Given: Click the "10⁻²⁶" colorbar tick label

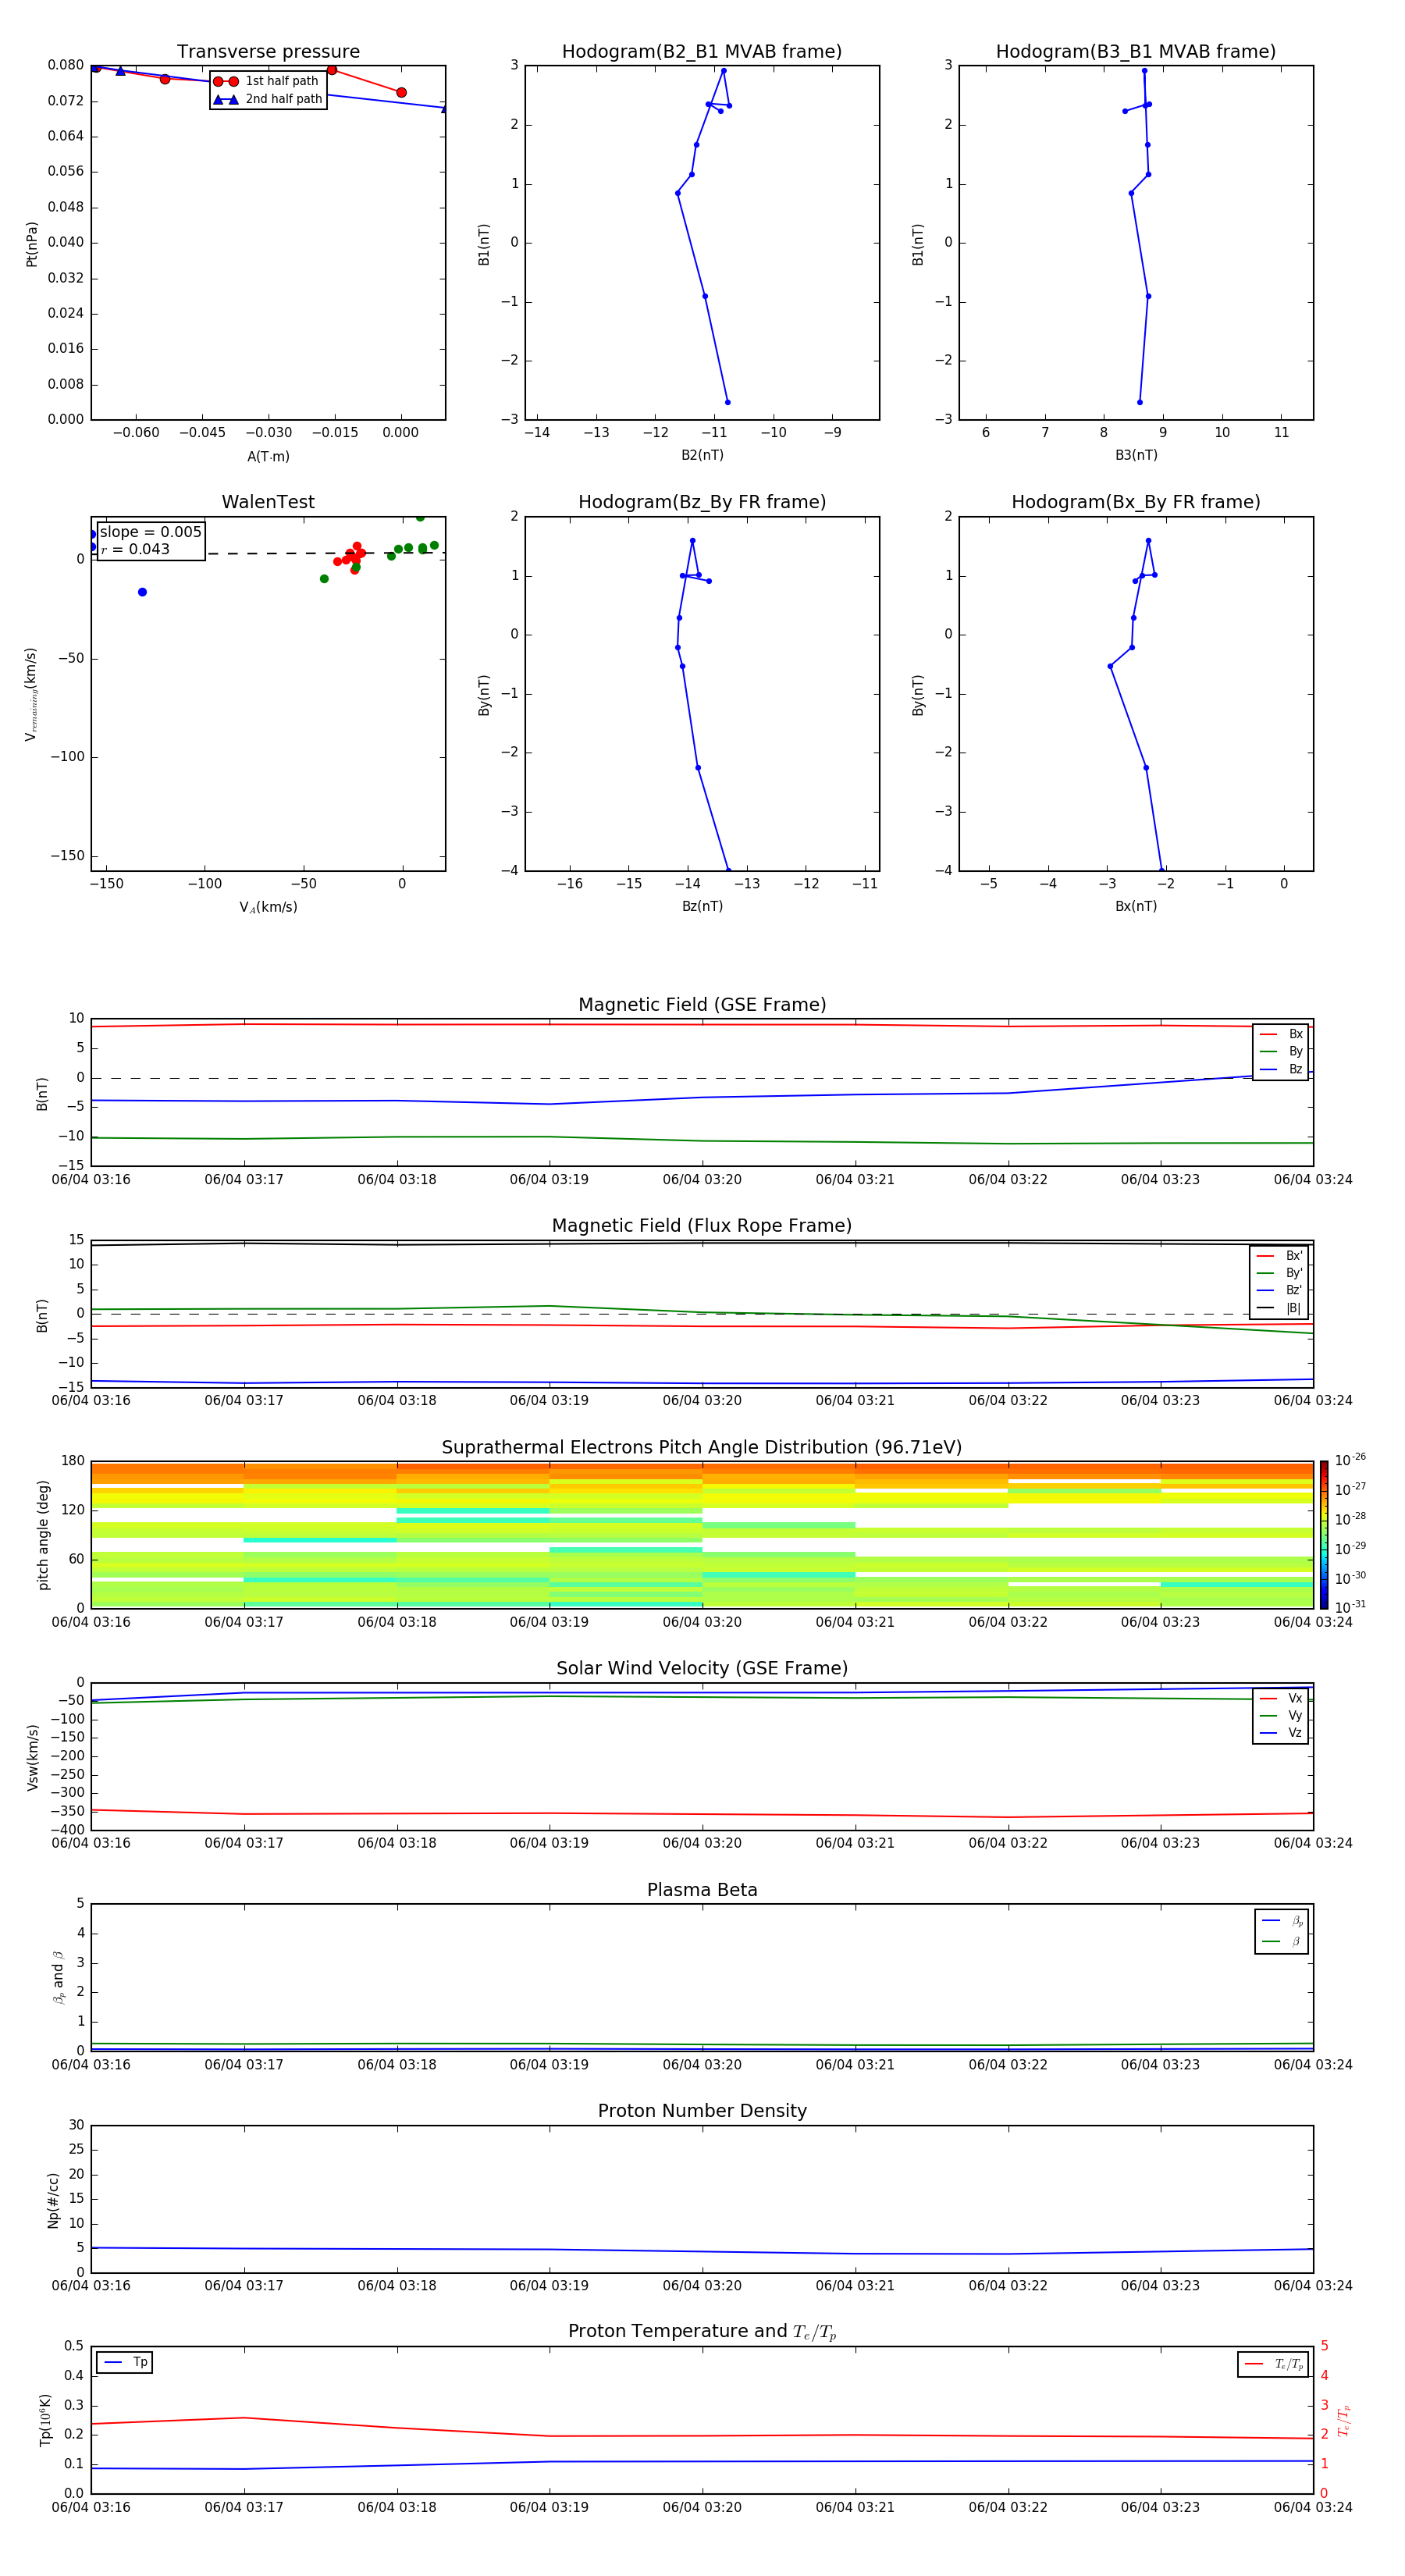Looking at the screenshot, I should coord(1350,1460).
